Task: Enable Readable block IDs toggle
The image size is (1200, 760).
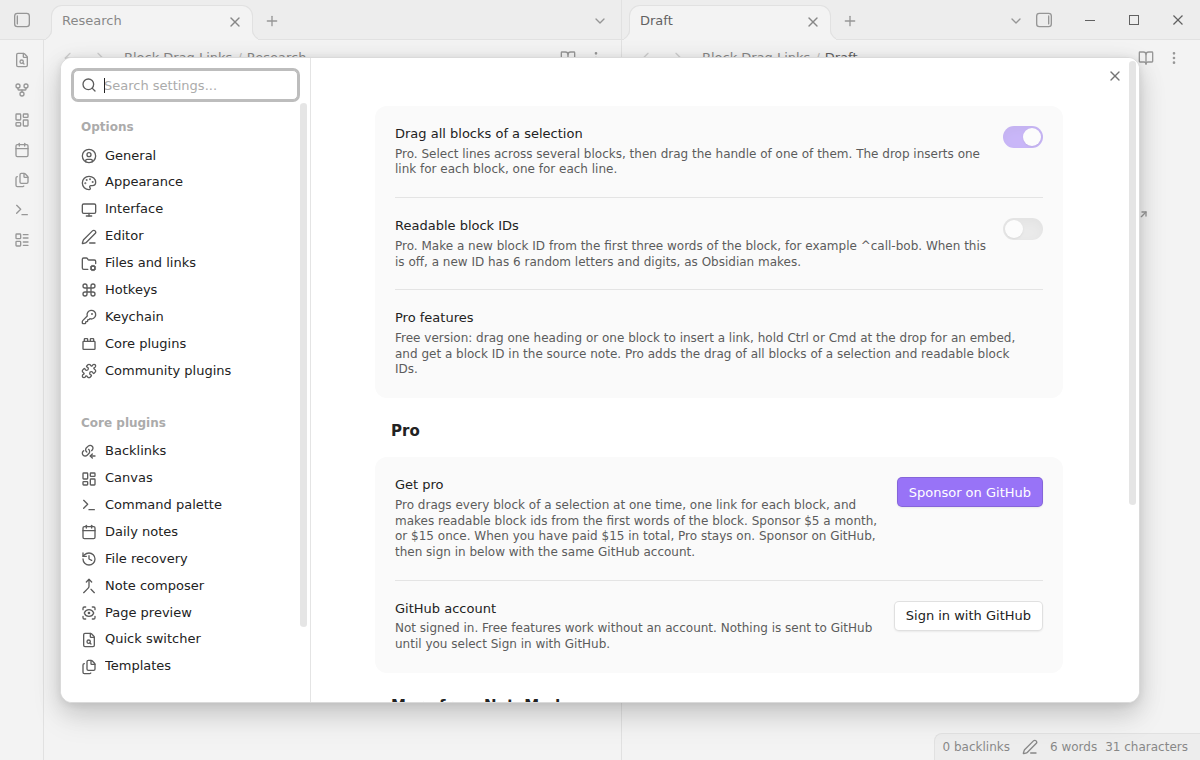Action: click(1023, 229)
